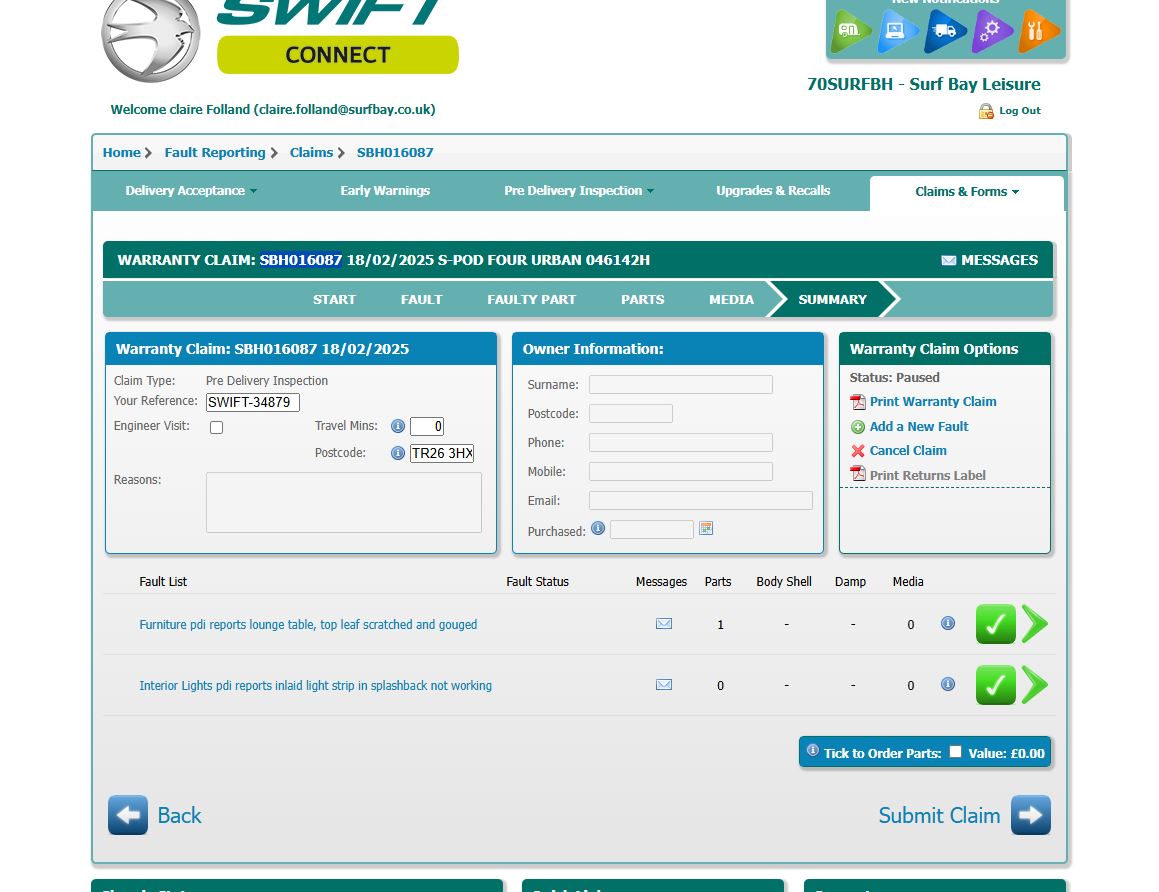The width and height of the screenshot is (1159, 892).
Task: Click the dark blue delivery truck icon
Action: click(x=943, y=31)
